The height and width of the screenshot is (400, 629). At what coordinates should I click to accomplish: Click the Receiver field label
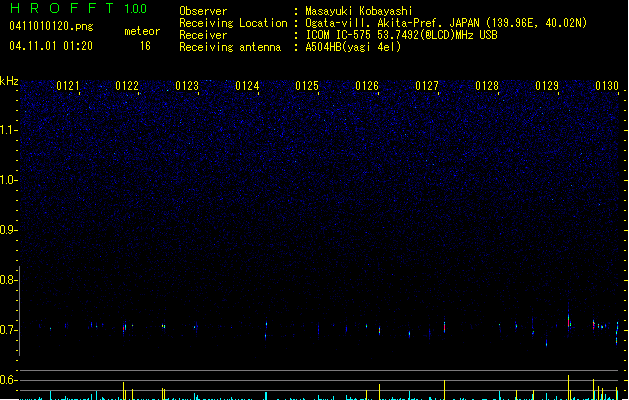coord(203,35)
